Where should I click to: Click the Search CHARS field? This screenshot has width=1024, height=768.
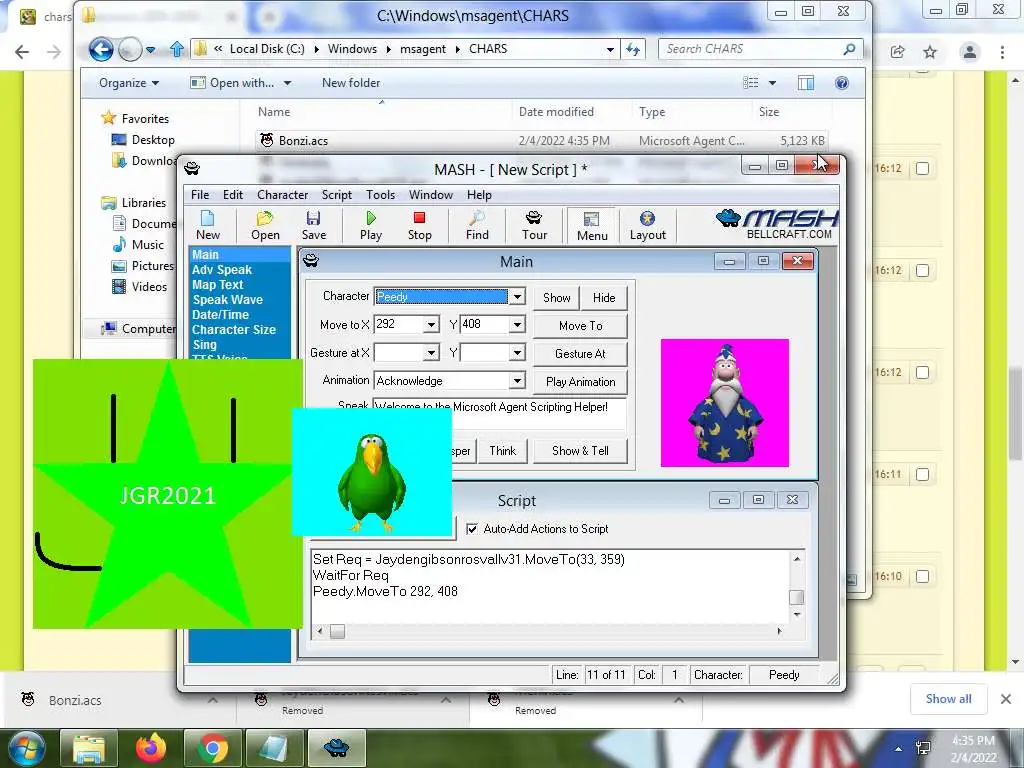760,49
